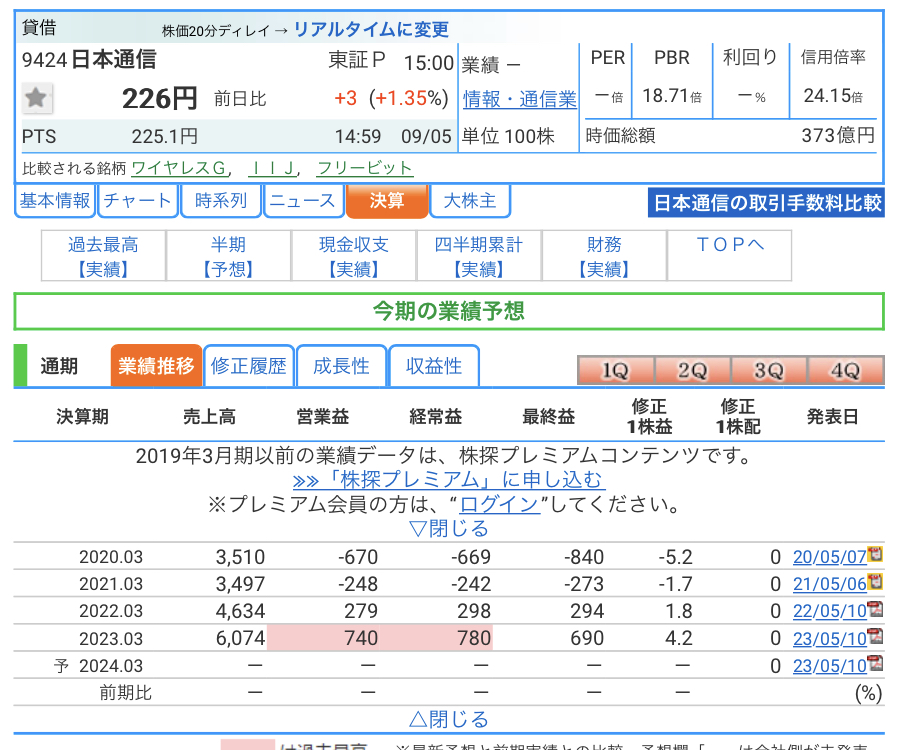Select 業績推移 tab

156,366
